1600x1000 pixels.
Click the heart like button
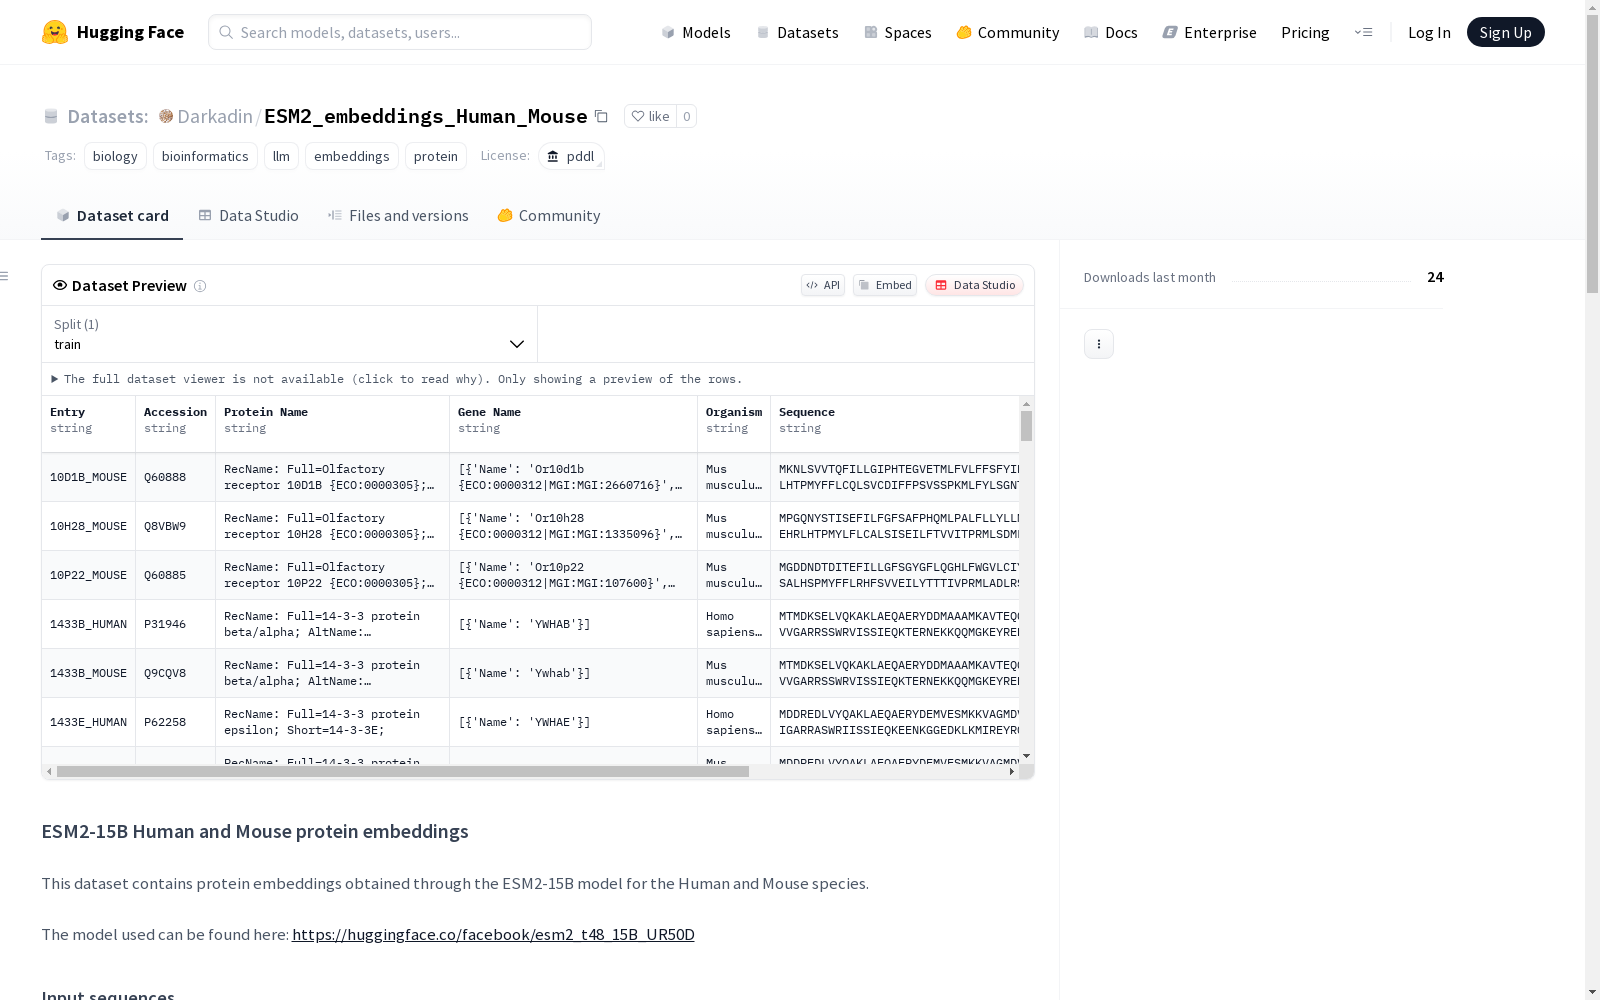[x=650, y=116]
